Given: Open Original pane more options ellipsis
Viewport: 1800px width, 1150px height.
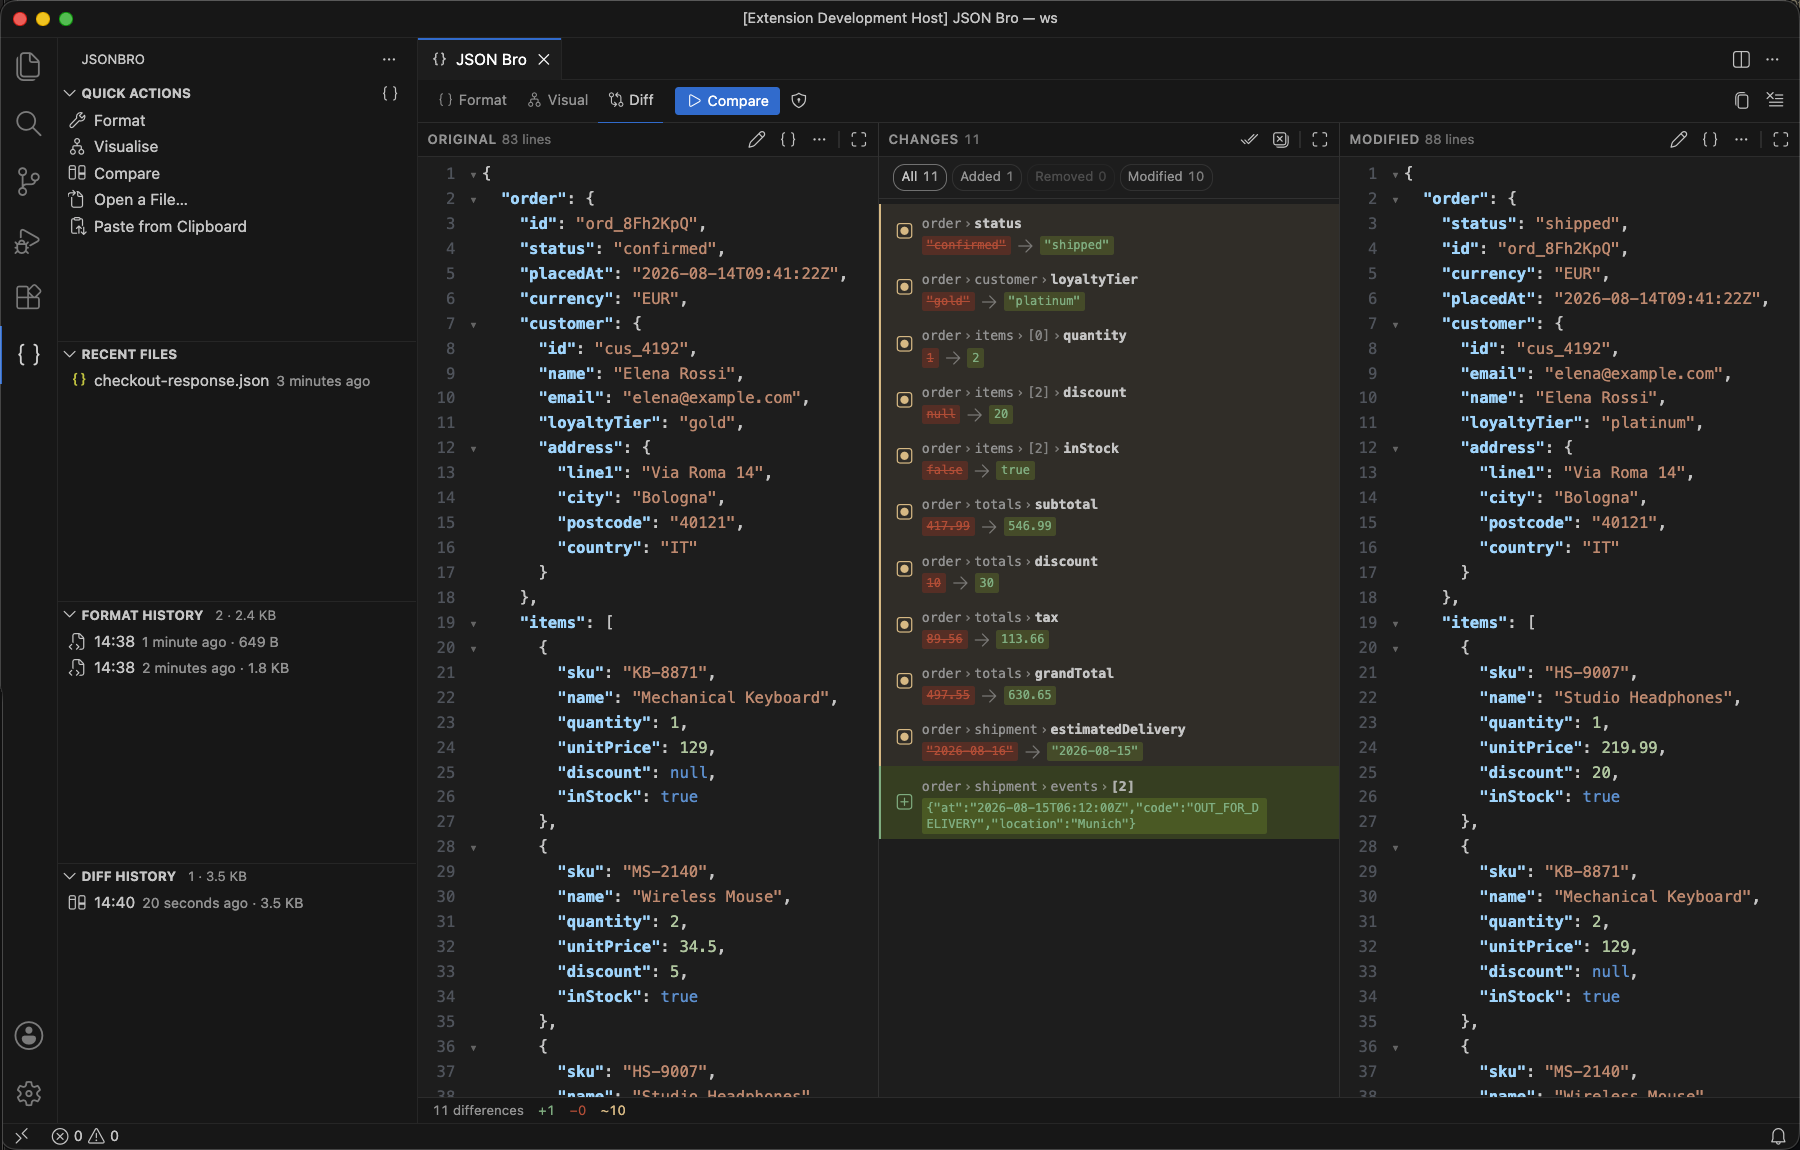Looking at the screenshot, I should point(819,139).
